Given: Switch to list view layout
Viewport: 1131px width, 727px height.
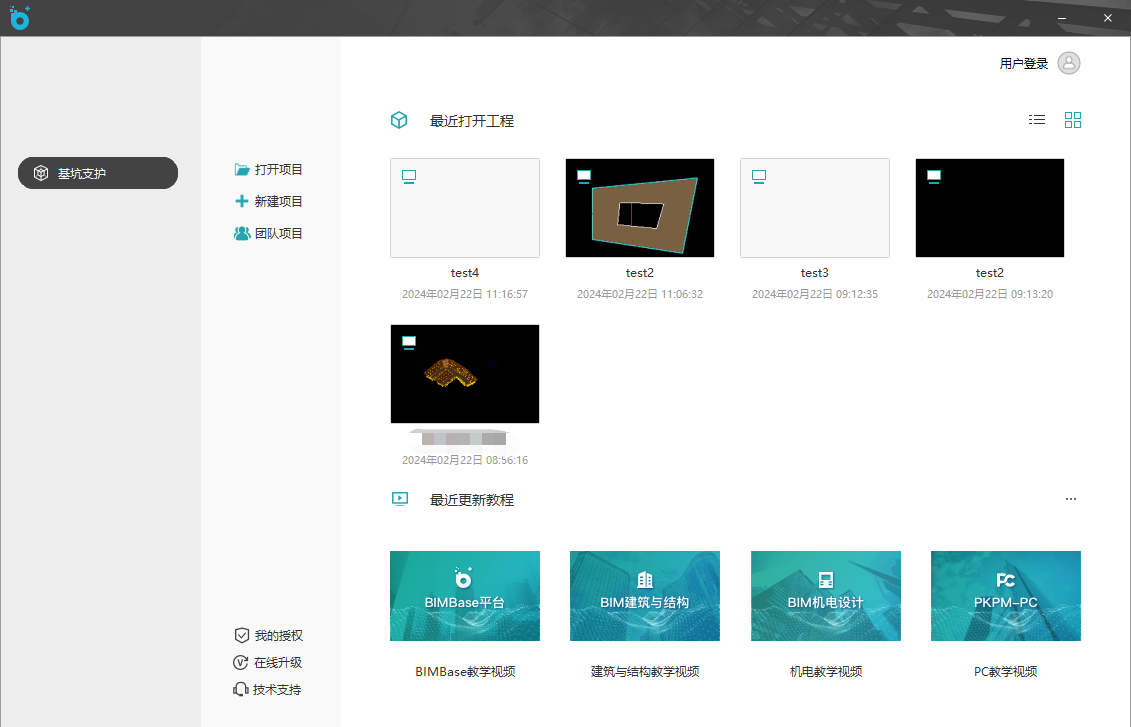Looking at the screenshot, I should click(1037, 120).
